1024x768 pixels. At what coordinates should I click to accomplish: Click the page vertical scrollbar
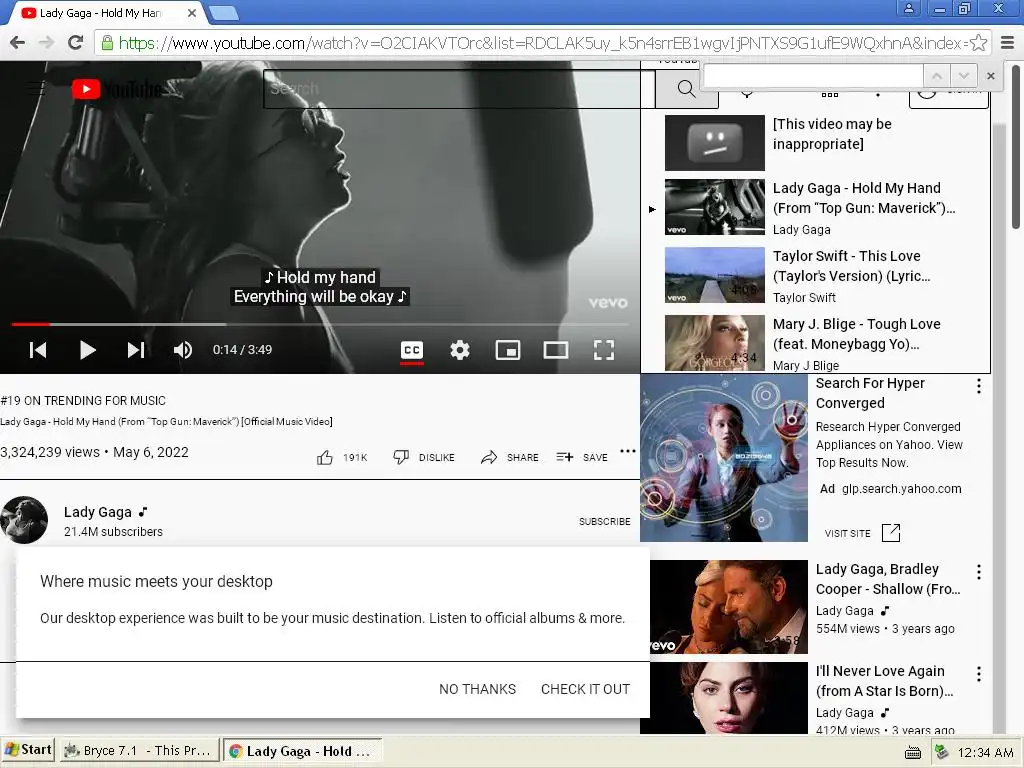click(1016, 146)
